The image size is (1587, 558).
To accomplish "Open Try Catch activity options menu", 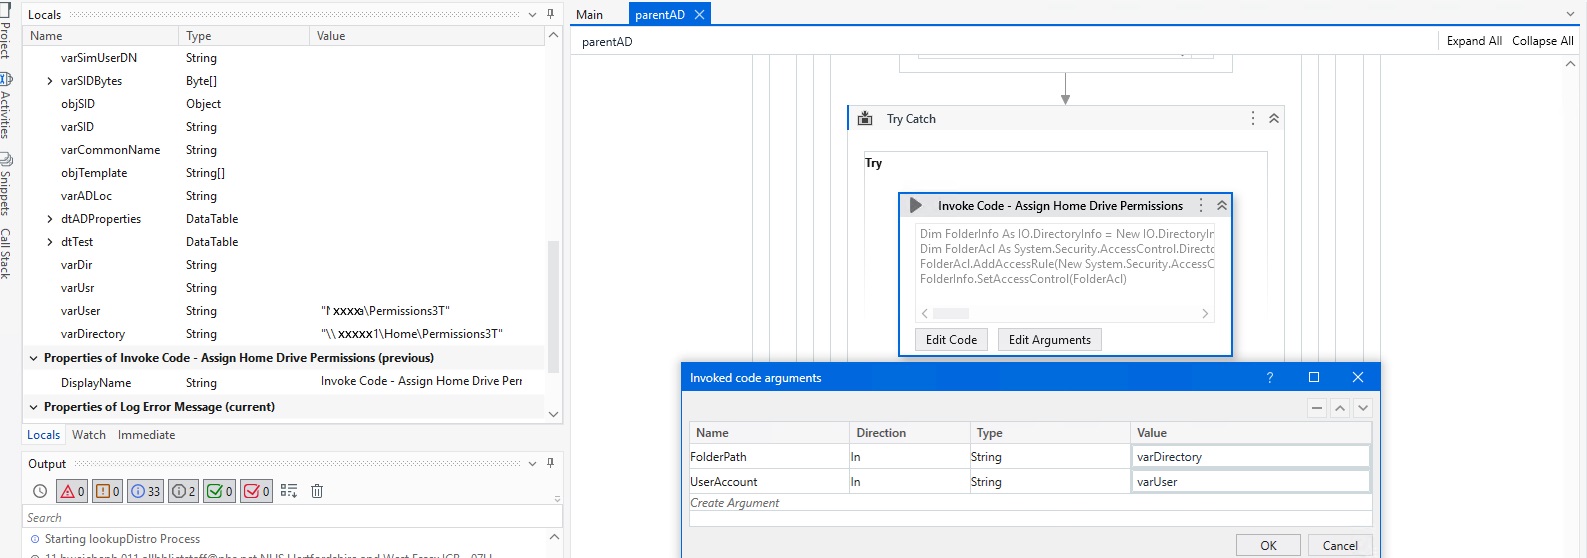I will click(x=1252, y=118).
